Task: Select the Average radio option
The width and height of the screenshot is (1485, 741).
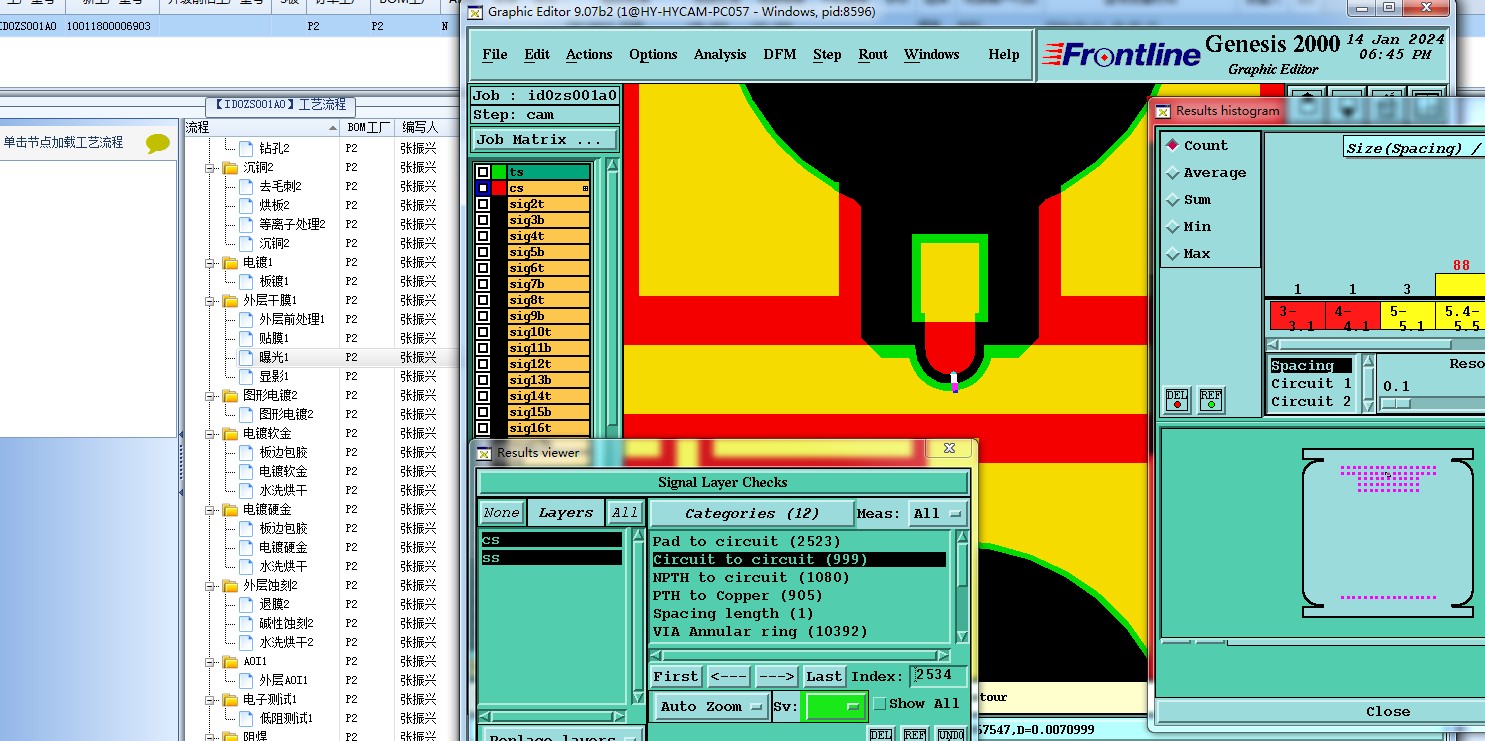Action: [1173, 173]
